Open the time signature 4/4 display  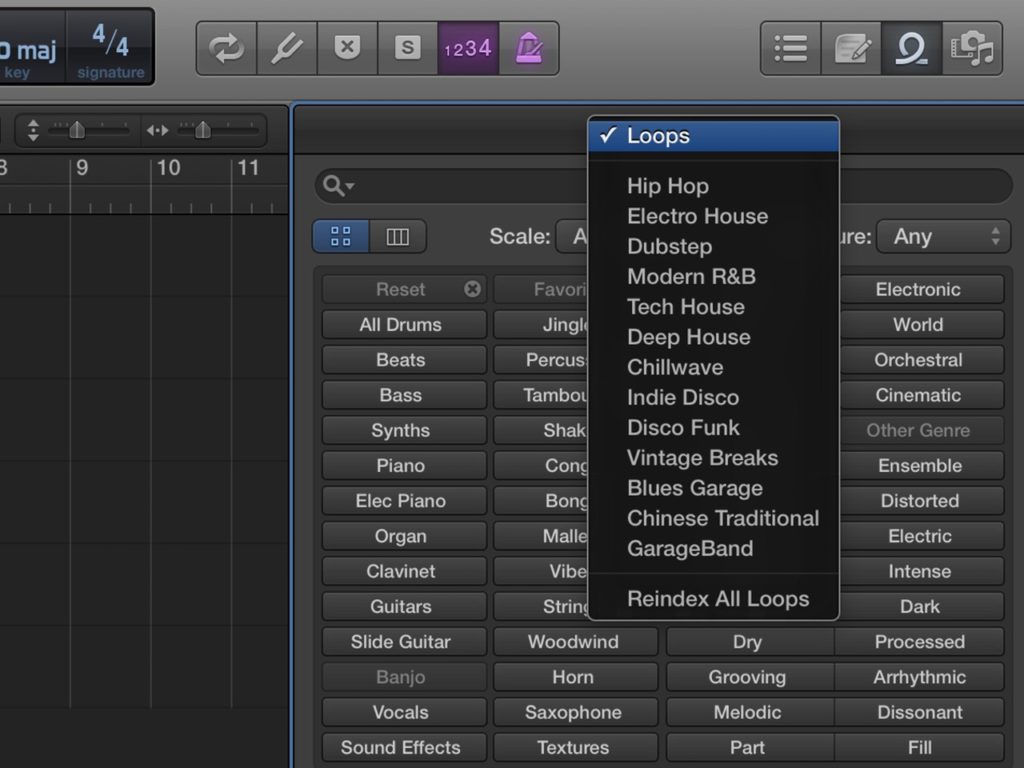[110, 47]
